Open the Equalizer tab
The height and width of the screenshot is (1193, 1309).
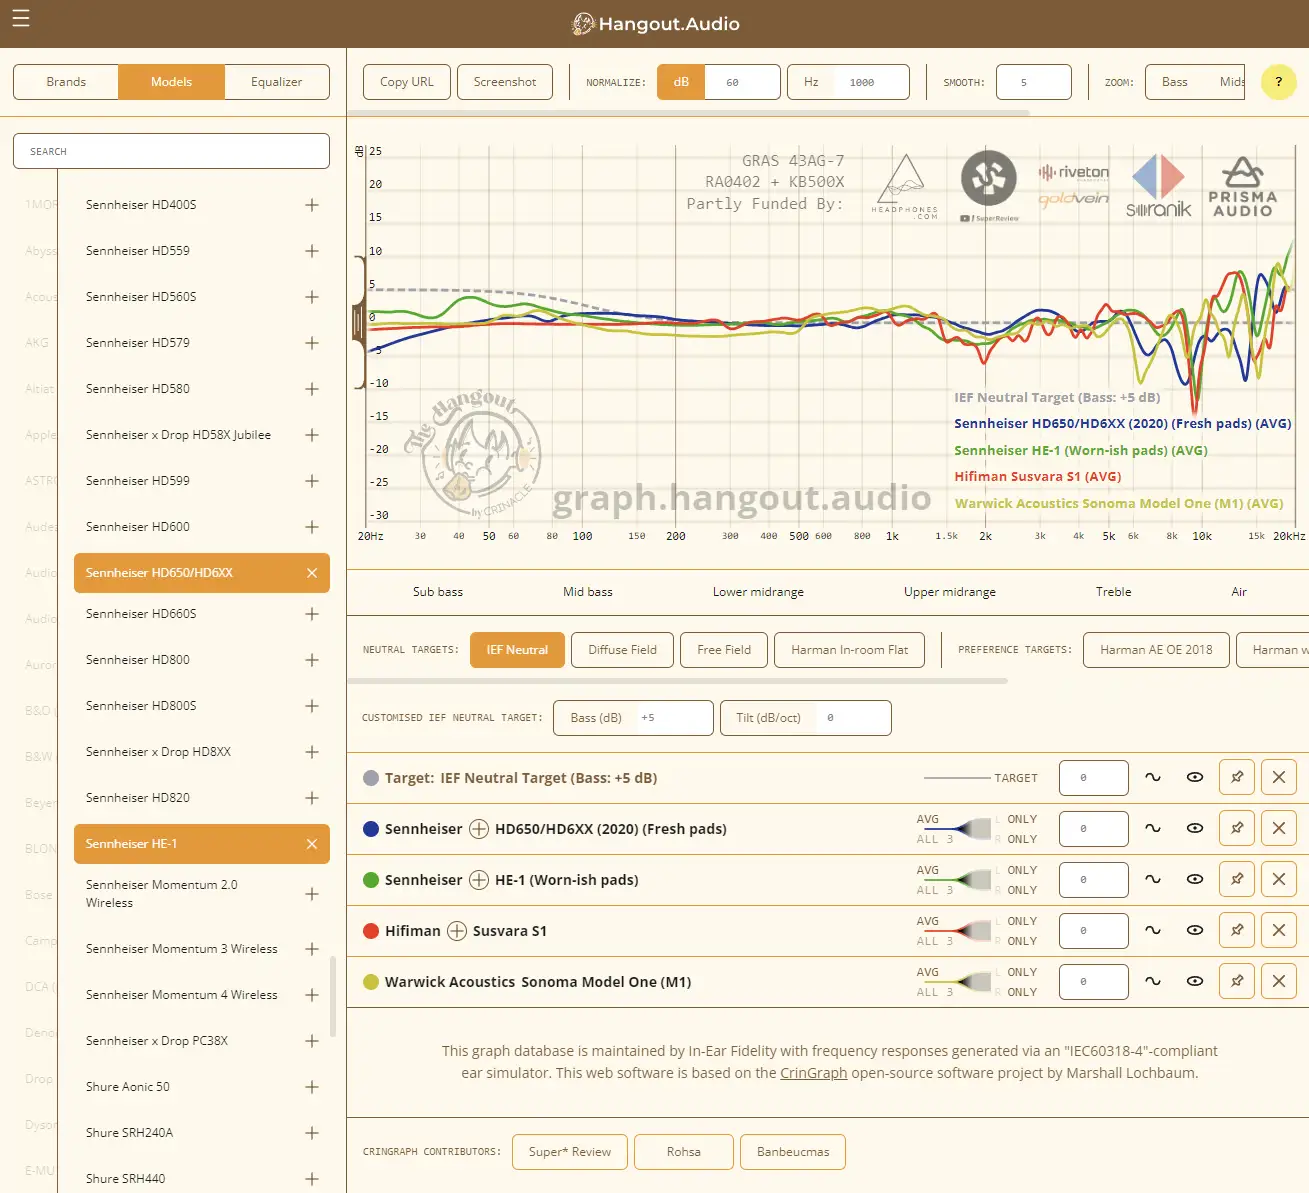[x=276, y=82]
